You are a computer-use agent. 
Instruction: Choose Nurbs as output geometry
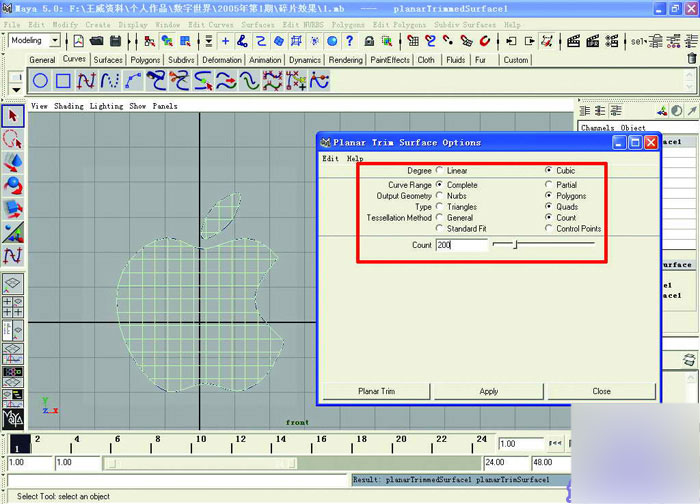click(440, 196)
